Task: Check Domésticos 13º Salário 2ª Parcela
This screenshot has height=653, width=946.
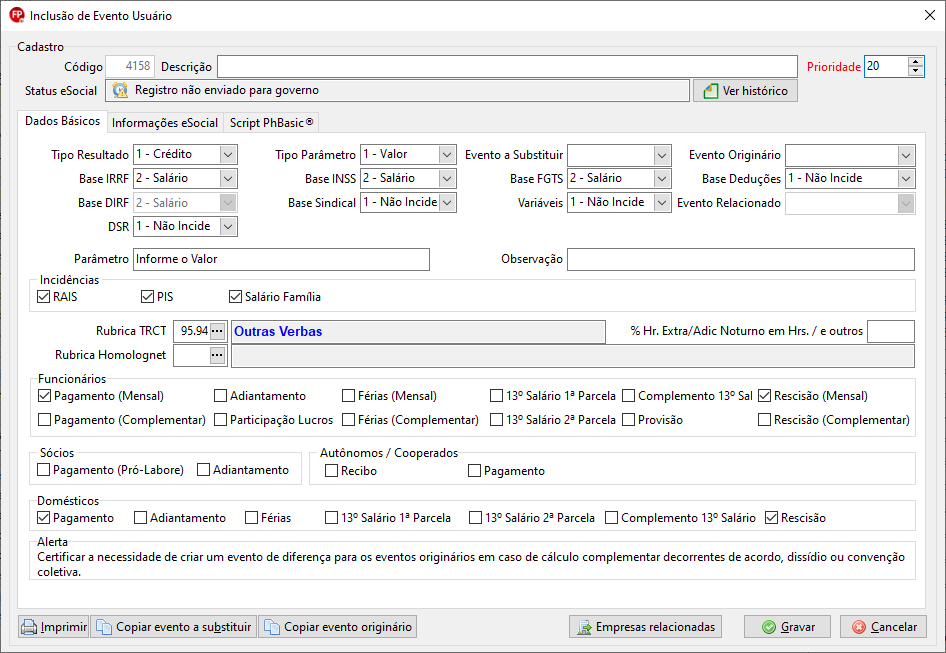Action: coord(475,518)
